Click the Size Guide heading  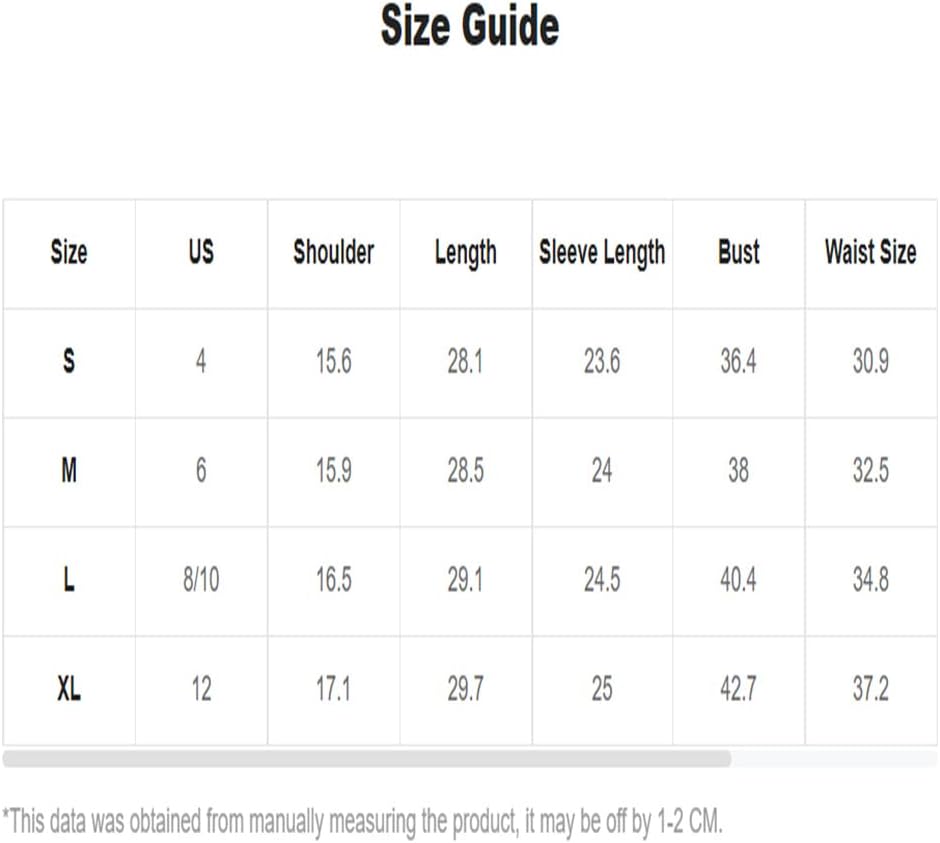pyautogui.click(x=470, y=25)
